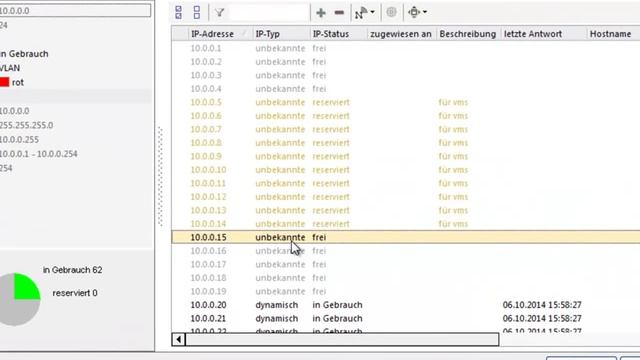The image size is (640, 360).
Task: Sort by the IP-Typ column header
Action: pyautogui.click(x=281, y=34)
